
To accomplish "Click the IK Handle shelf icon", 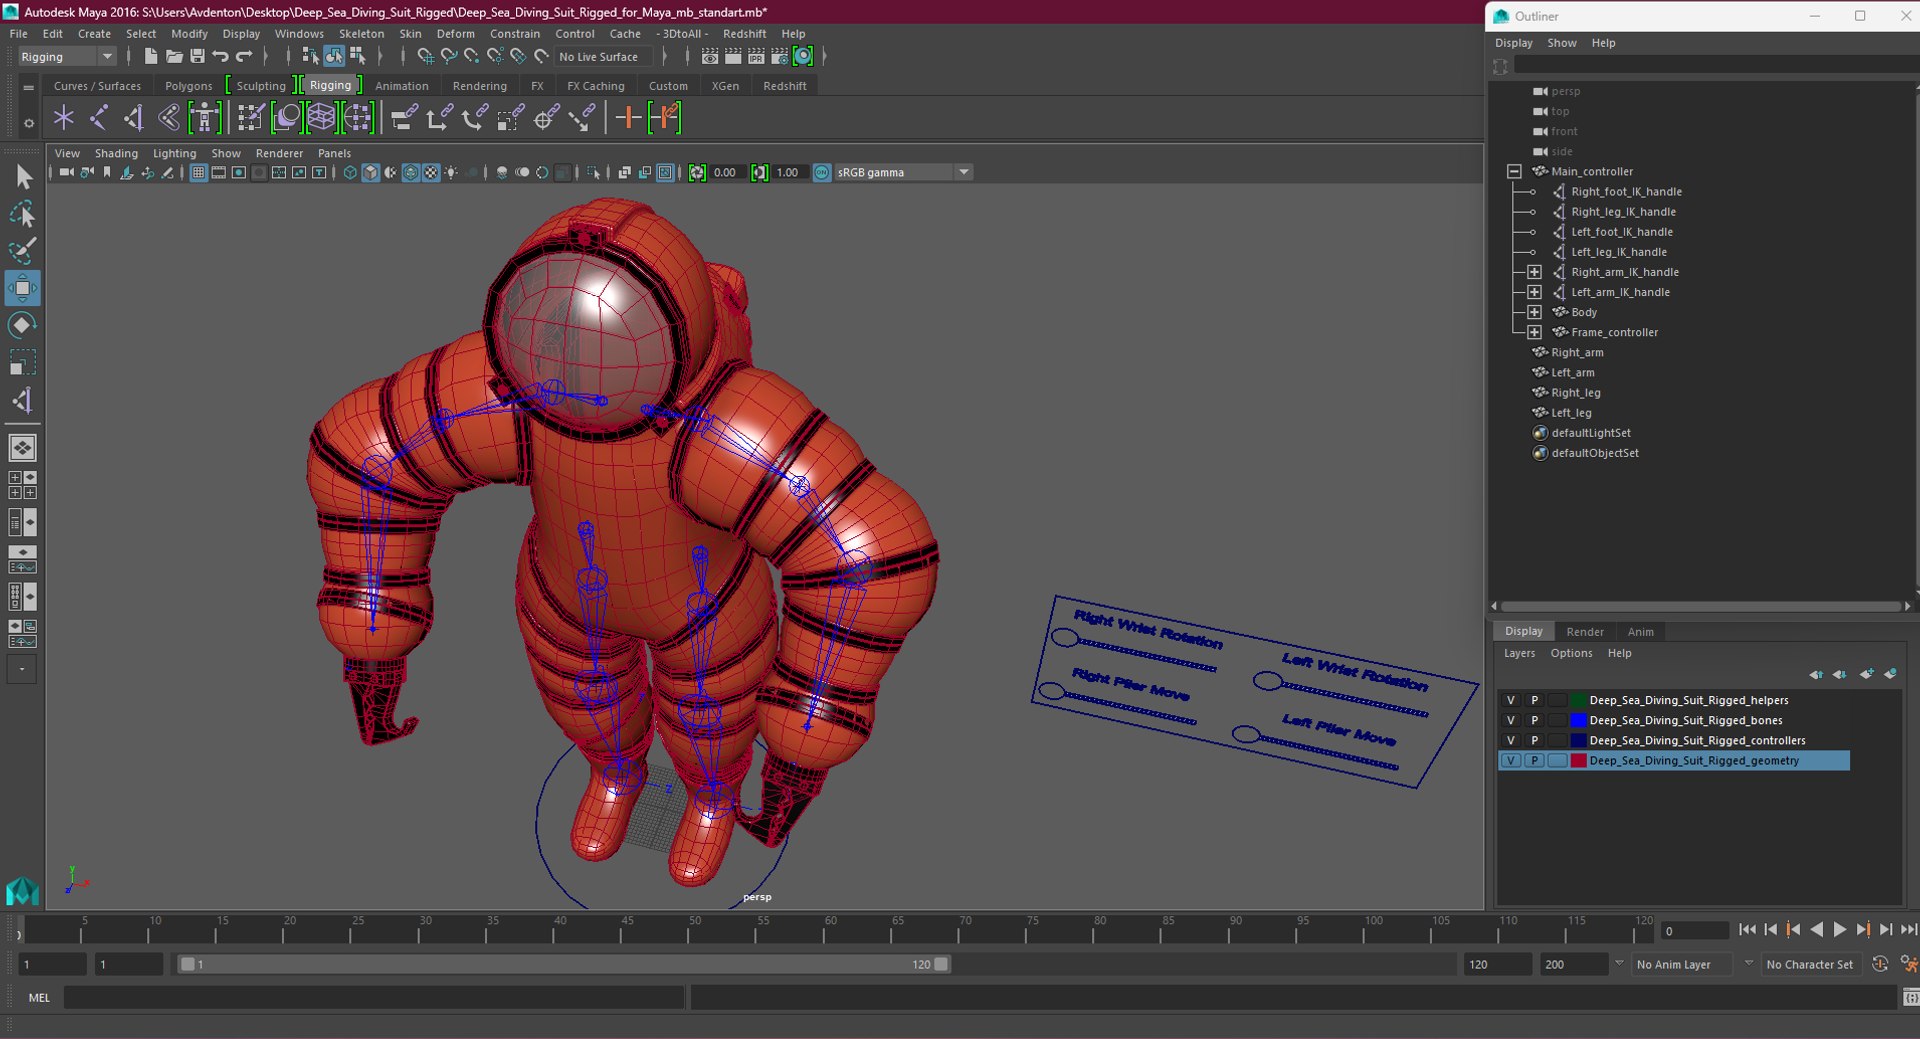I will [133, 118].
